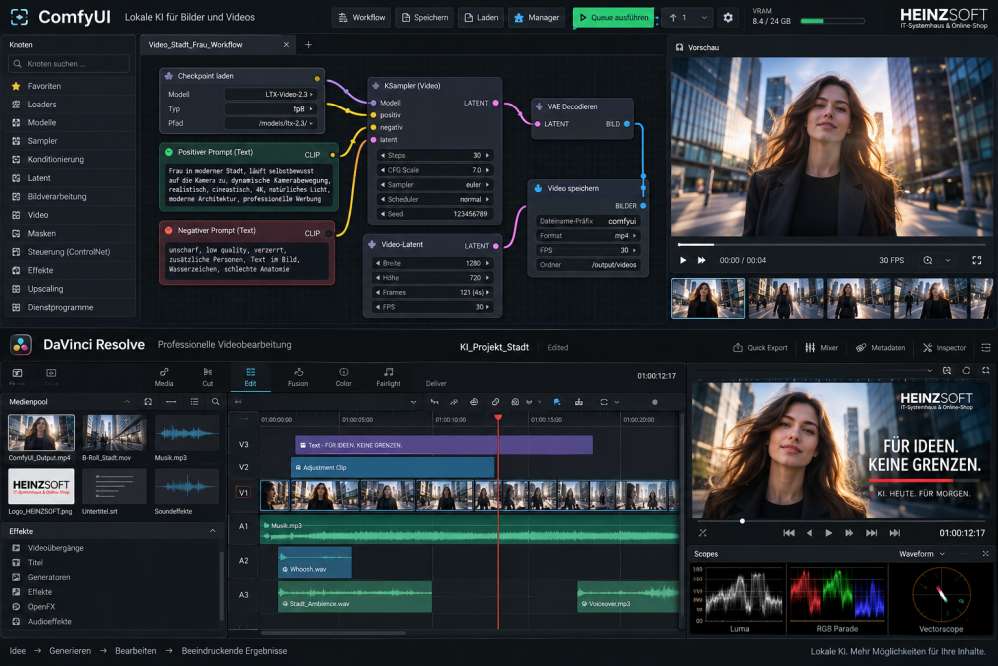Select Logo_HEINZSOFT.png in the media pool

41,487
